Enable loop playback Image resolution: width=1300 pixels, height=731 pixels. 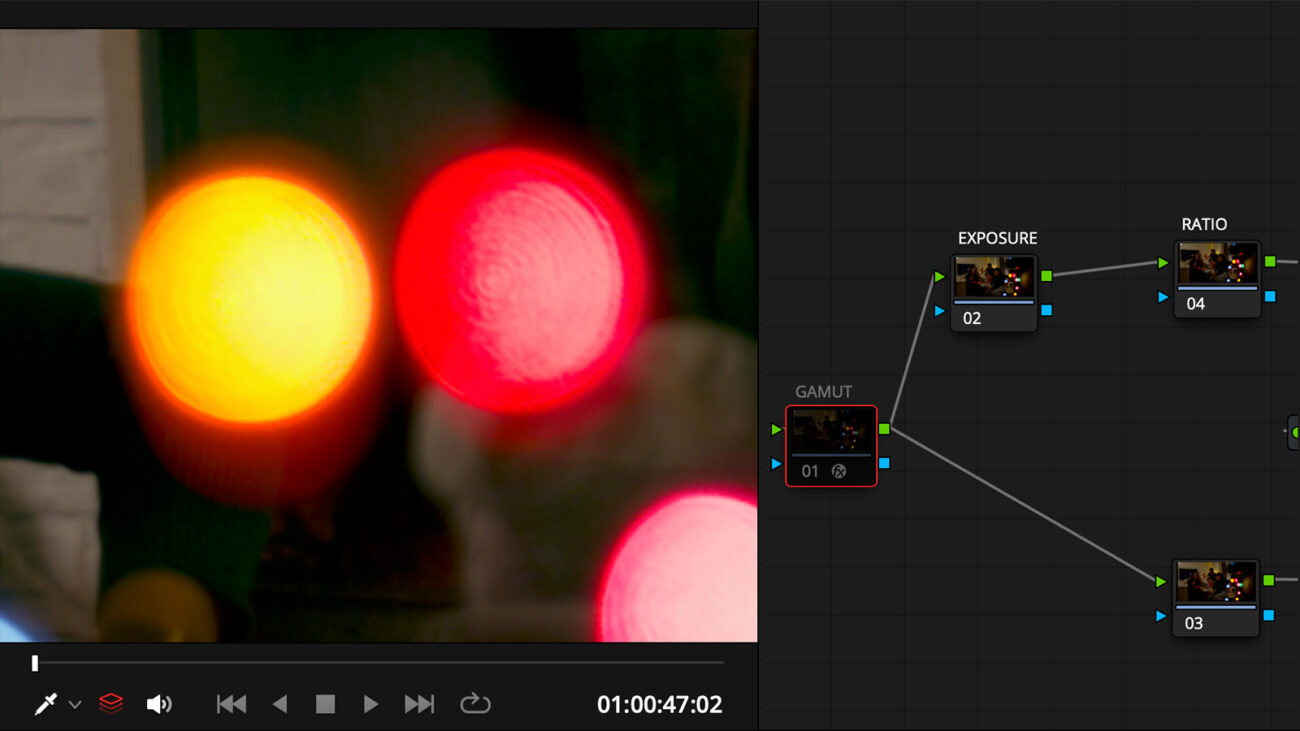(x=476, y=703)
